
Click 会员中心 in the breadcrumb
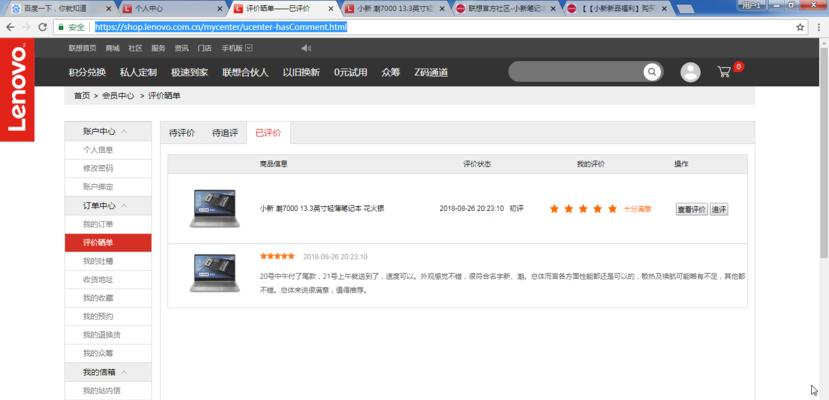[118, 96]
